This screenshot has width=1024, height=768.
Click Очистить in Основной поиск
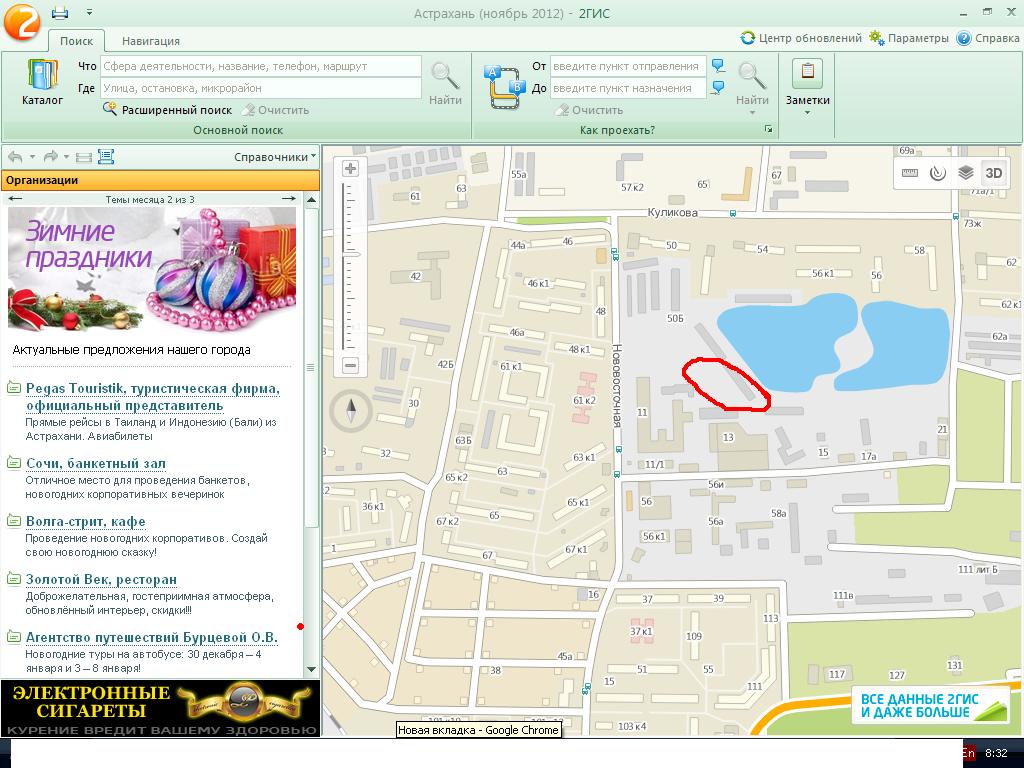276,110
